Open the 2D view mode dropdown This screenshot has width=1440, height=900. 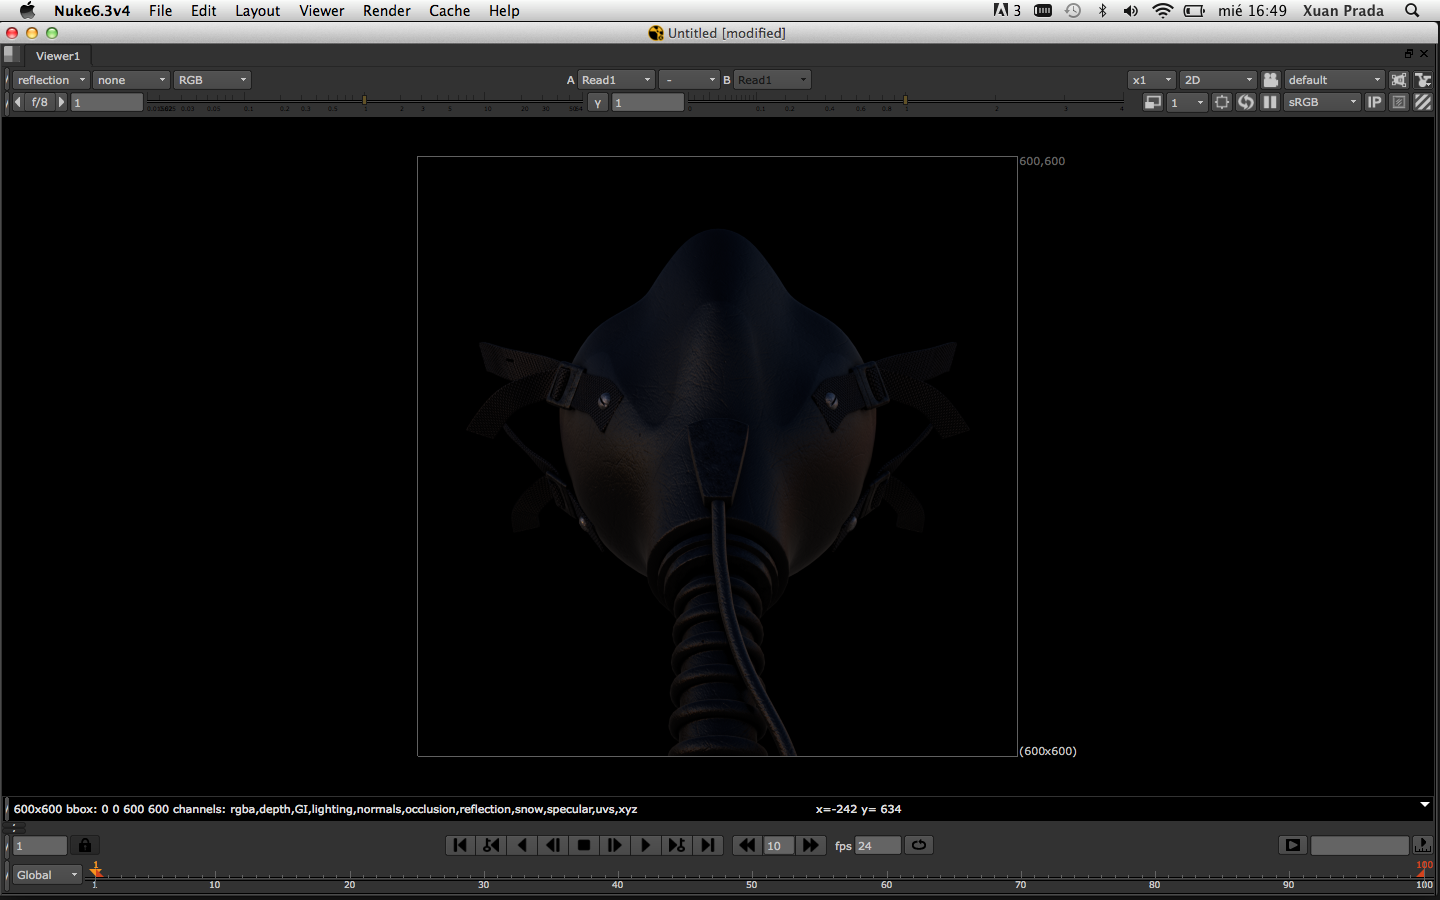tap(1218, 80)
